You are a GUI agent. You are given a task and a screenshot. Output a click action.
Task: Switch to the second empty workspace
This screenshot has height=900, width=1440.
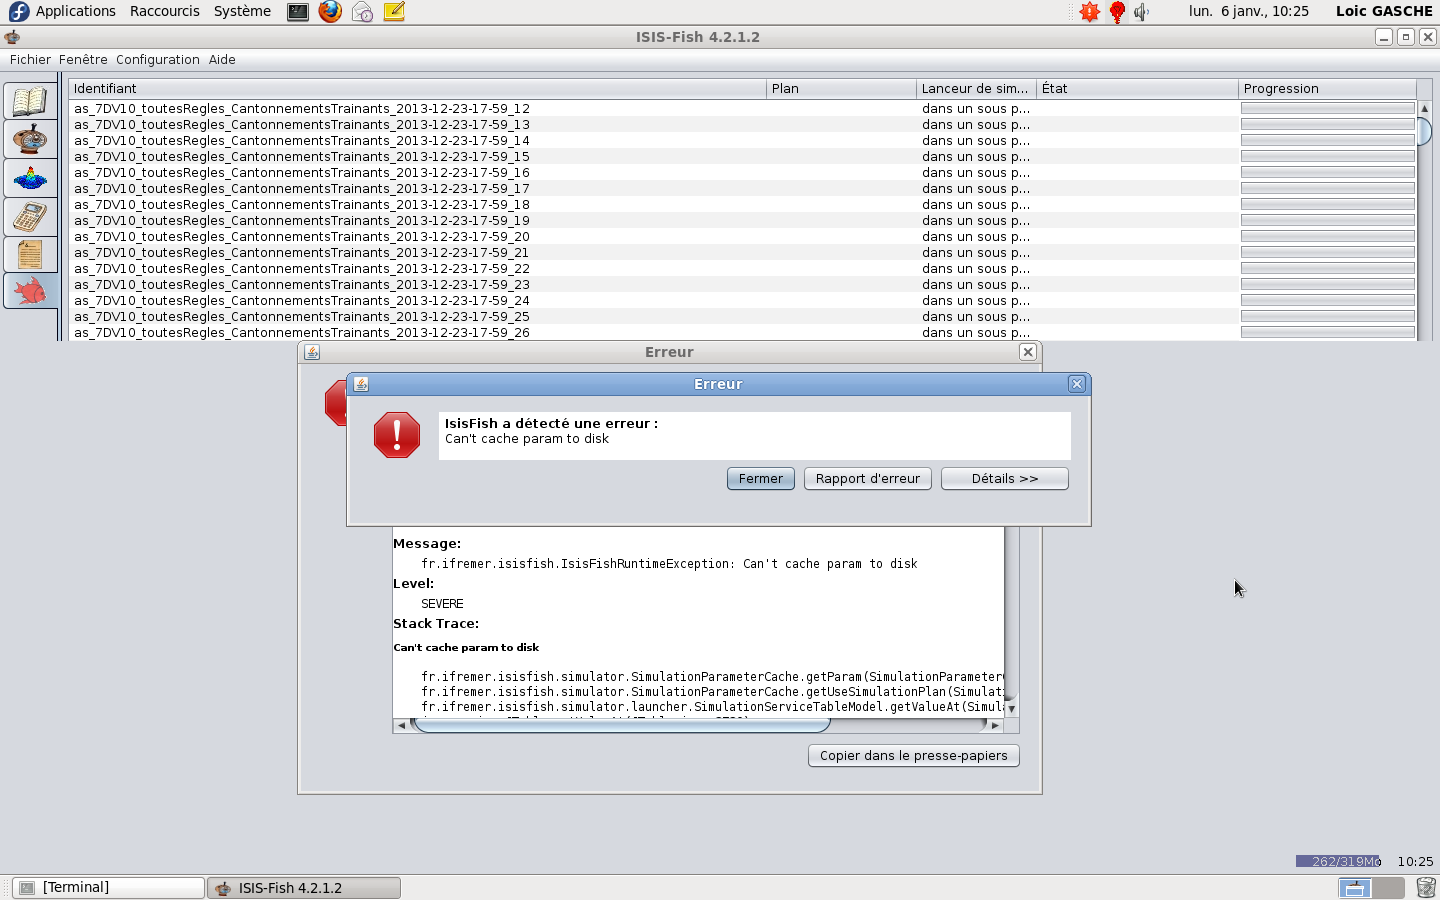[x=1387, y=887]
